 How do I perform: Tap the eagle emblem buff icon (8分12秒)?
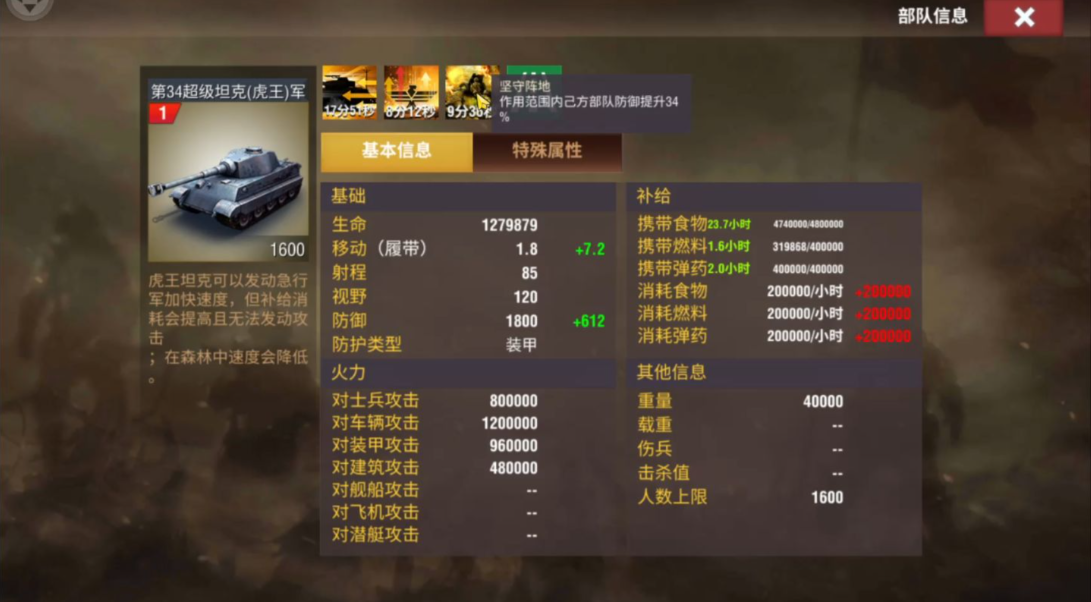pyautogui.click(x=411, y=93)
